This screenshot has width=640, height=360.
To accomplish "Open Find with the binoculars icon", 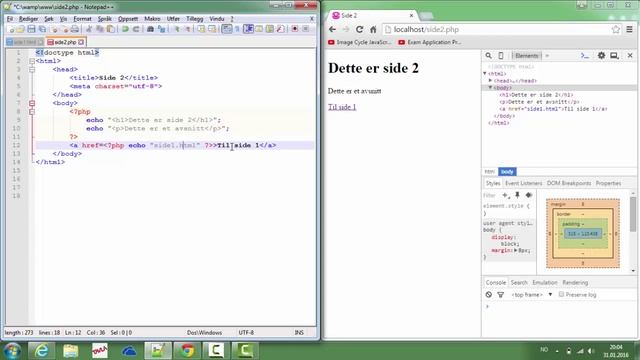I will pos(150,29).
